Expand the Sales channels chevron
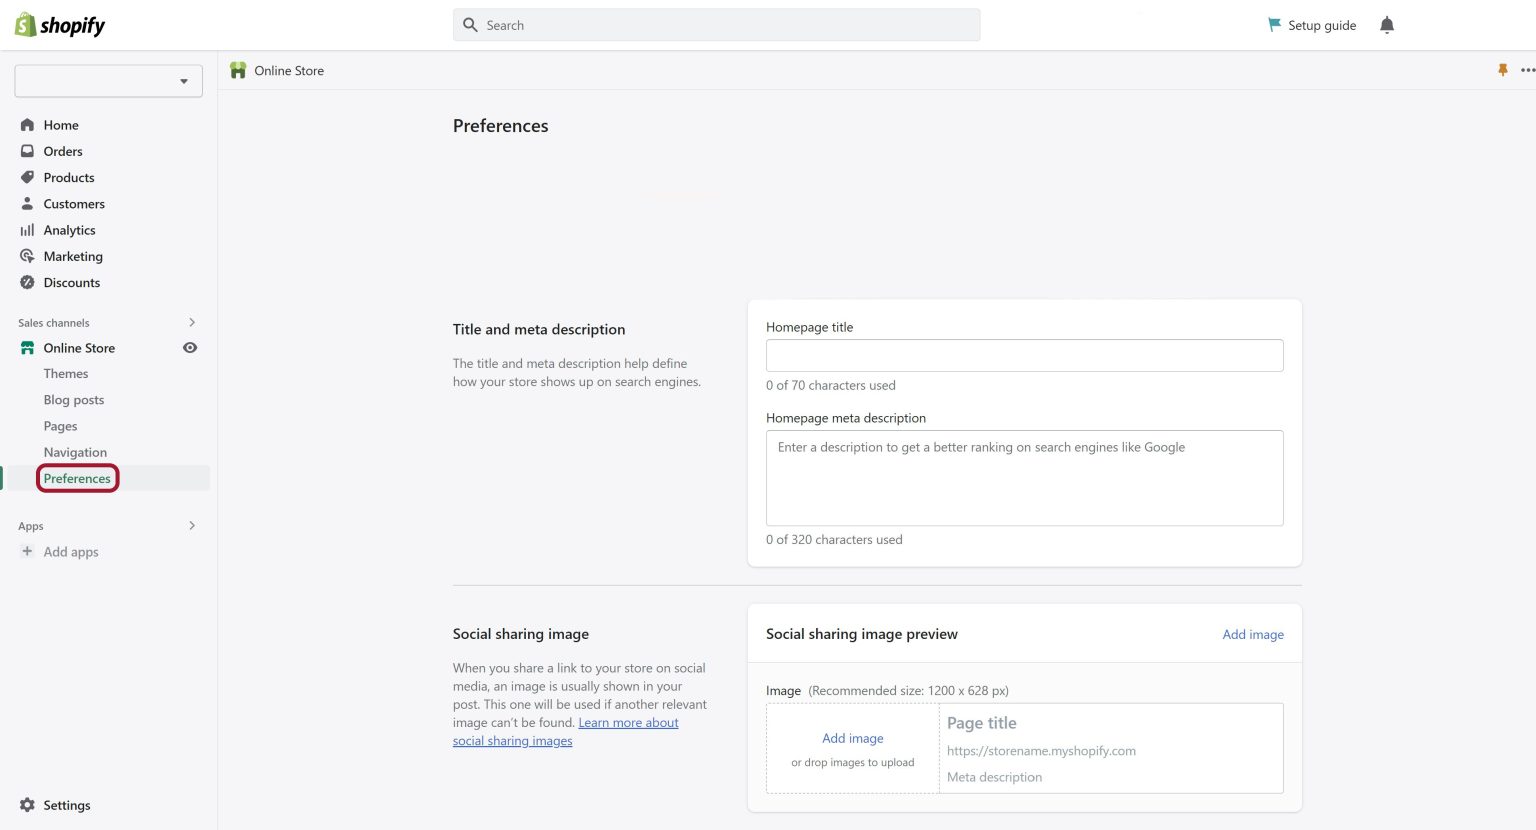This screenshot has width=1536, height=830. pyautogui.click(x=191, y=322)
